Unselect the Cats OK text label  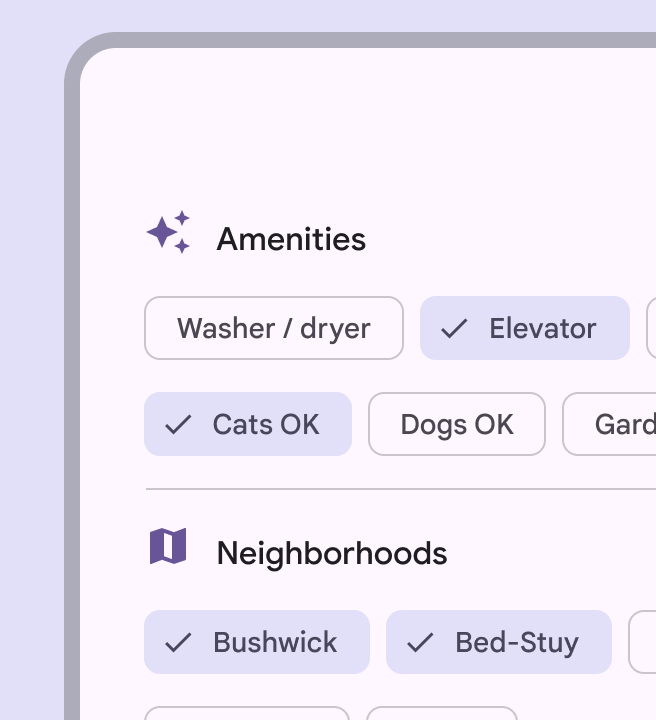[266, 424]
